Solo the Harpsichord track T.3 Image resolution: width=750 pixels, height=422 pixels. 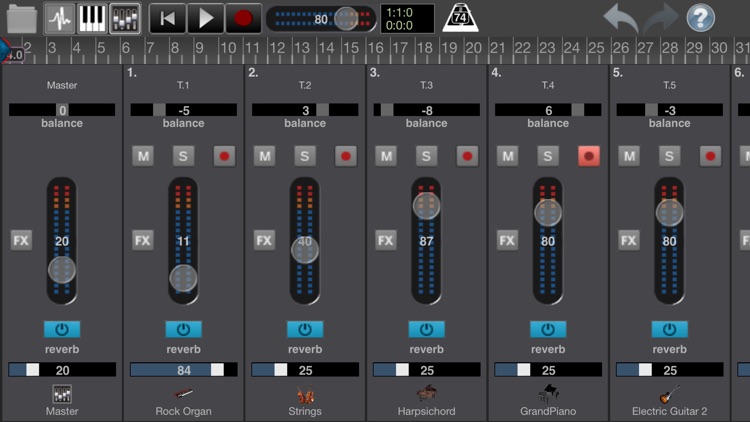pos(426,156)
